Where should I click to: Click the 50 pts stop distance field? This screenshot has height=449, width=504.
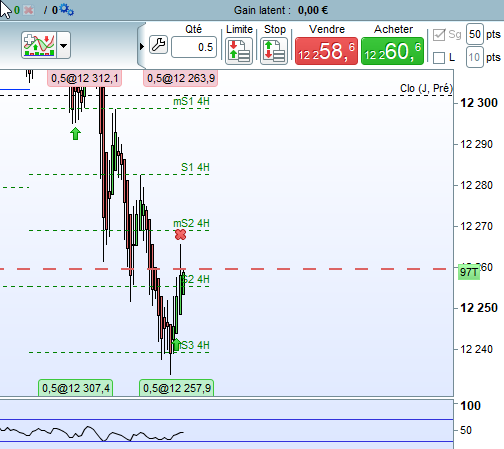[475, 34]
